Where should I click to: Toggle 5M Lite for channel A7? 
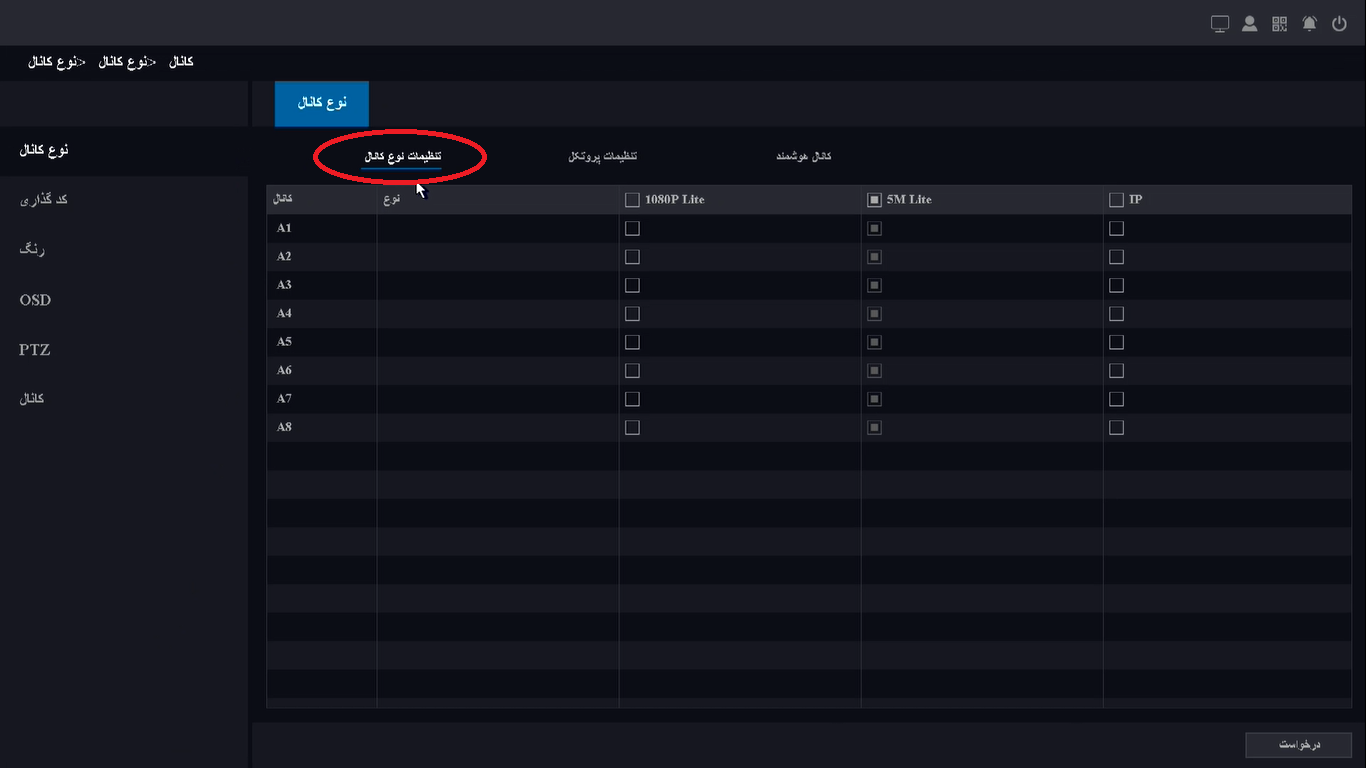coord(874,399)
